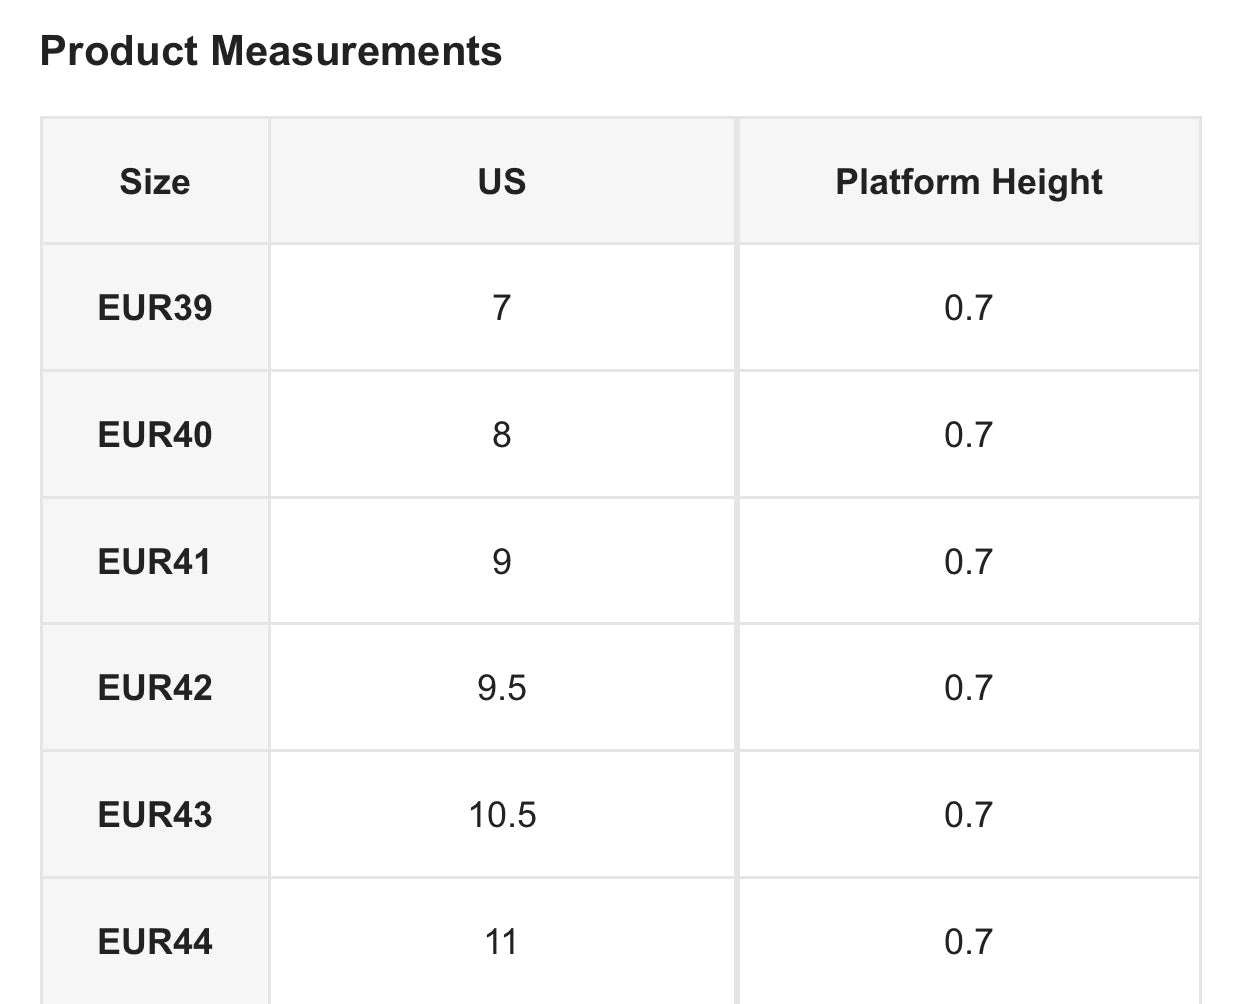
Task: Select the EUR39 size cell
Action: [155, 308]
